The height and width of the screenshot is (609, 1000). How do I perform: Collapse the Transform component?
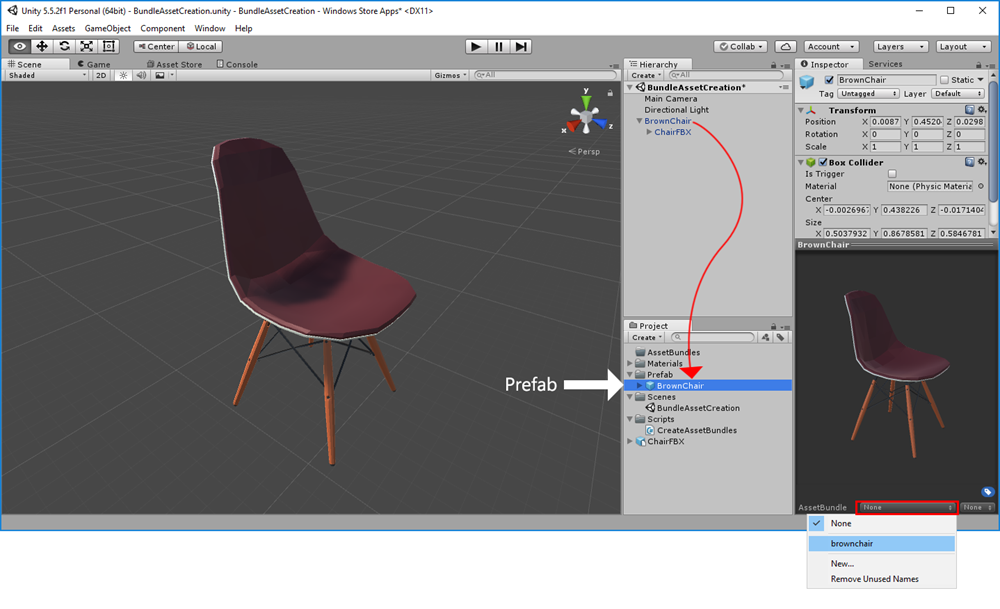tap(801, 110)
